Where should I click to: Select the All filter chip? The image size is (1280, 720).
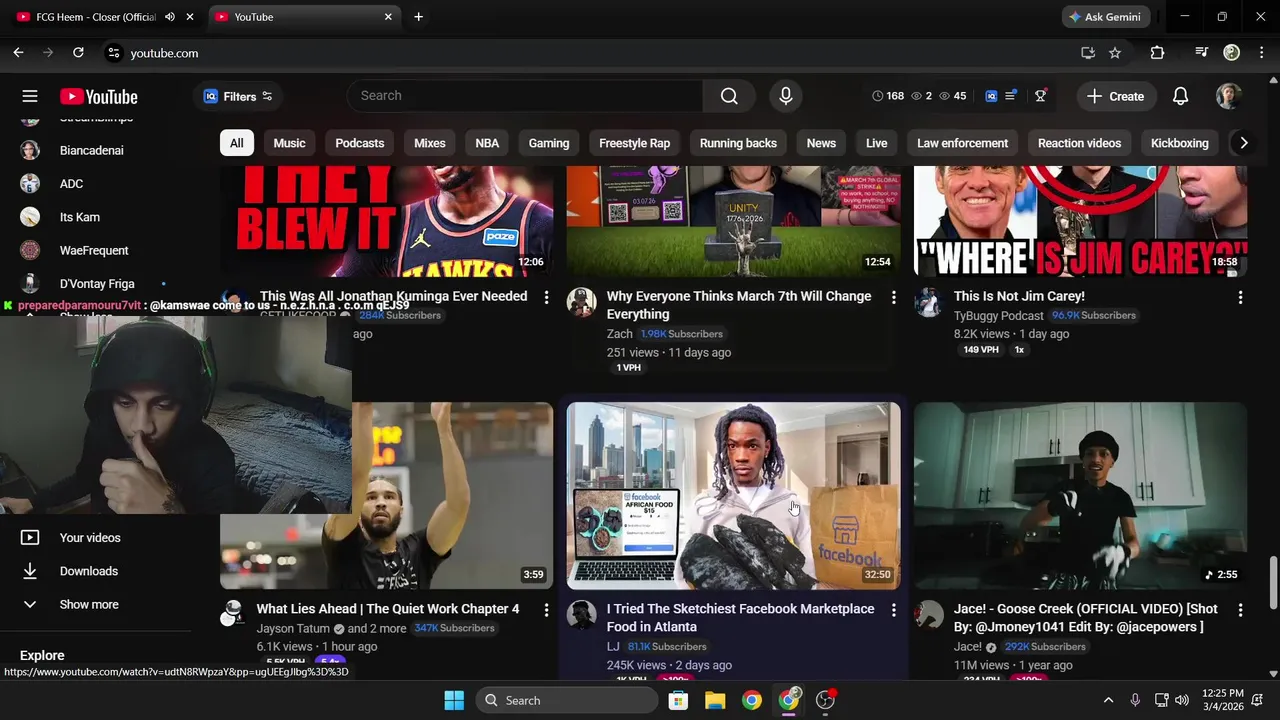237,143
